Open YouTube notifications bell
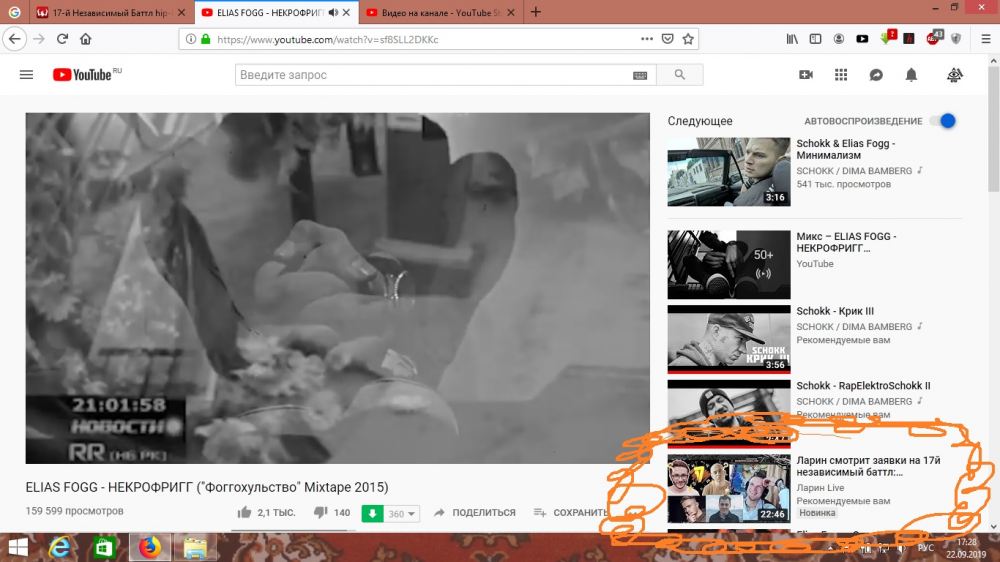1000x562 pixels. coord(911,75)
